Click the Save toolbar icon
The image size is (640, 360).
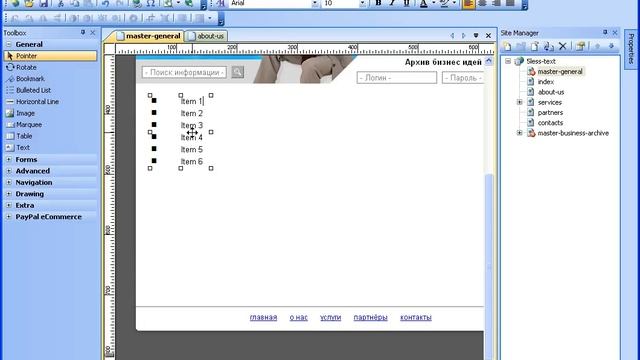(43, 3)
